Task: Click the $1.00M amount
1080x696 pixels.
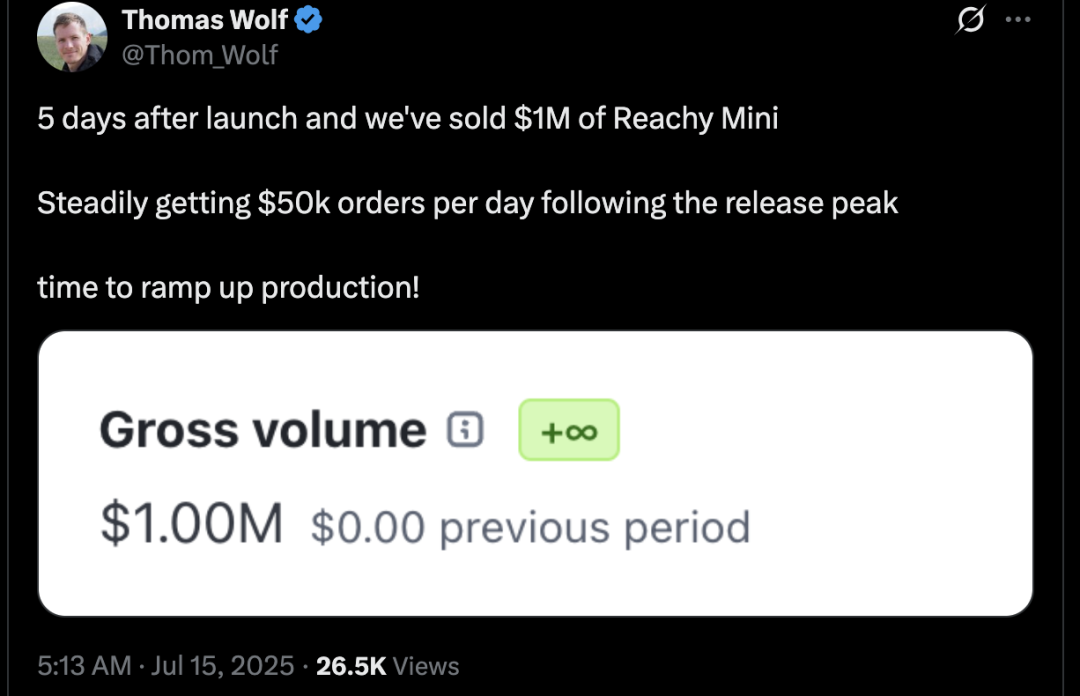Action: pyautogui.click(x=191, y=524)
